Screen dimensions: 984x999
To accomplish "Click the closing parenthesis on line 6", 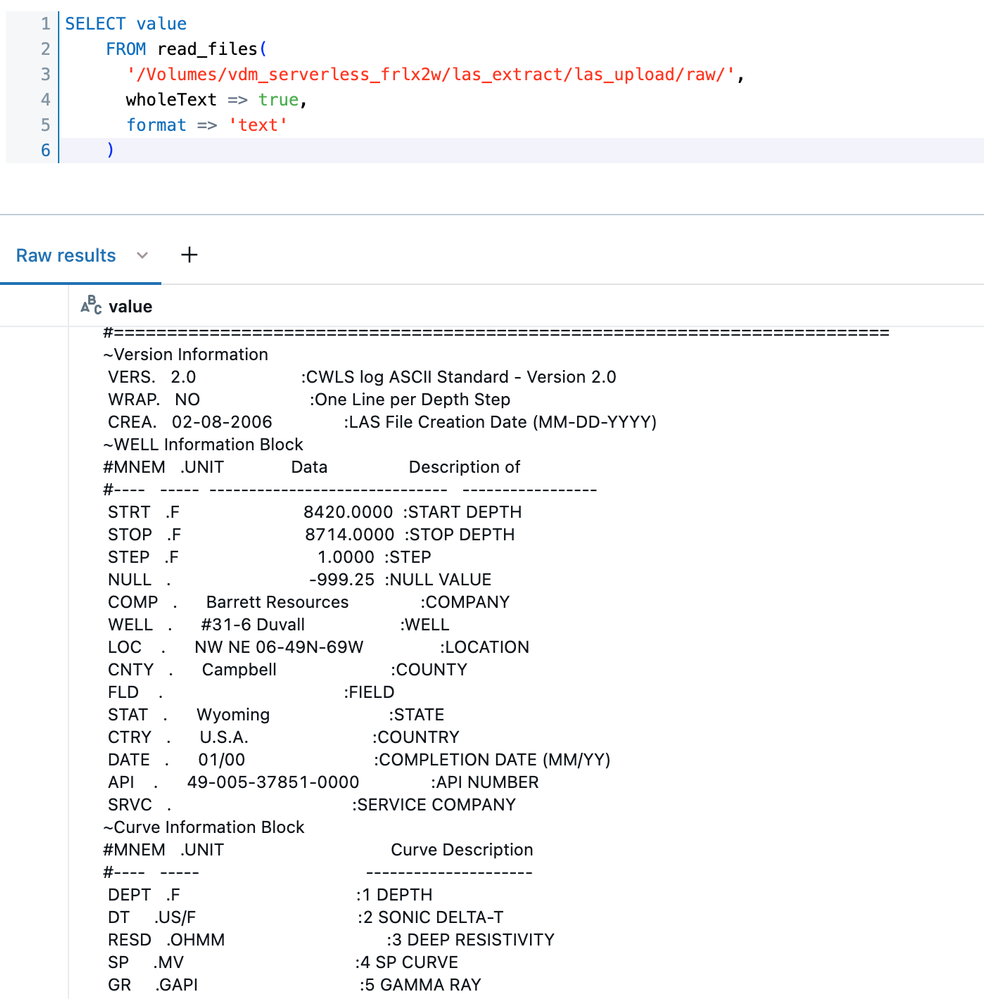I will tap(110, 150).
